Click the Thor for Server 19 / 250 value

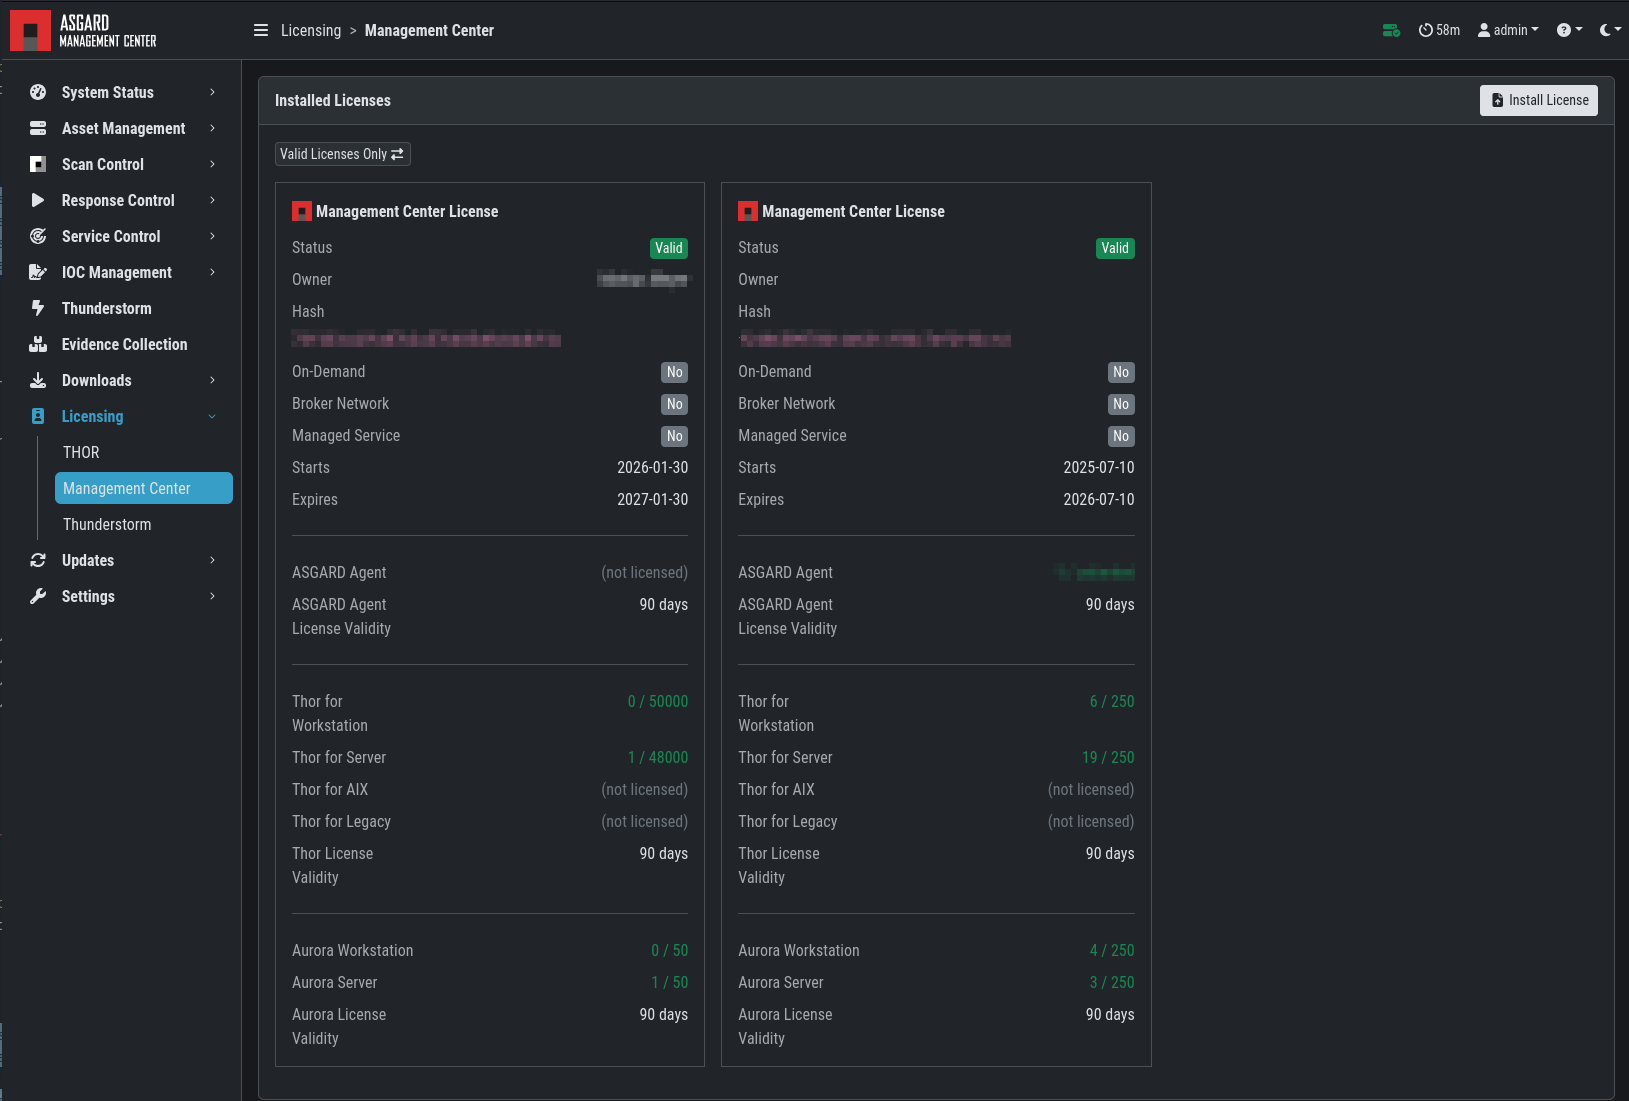(x=1108, y=757)
